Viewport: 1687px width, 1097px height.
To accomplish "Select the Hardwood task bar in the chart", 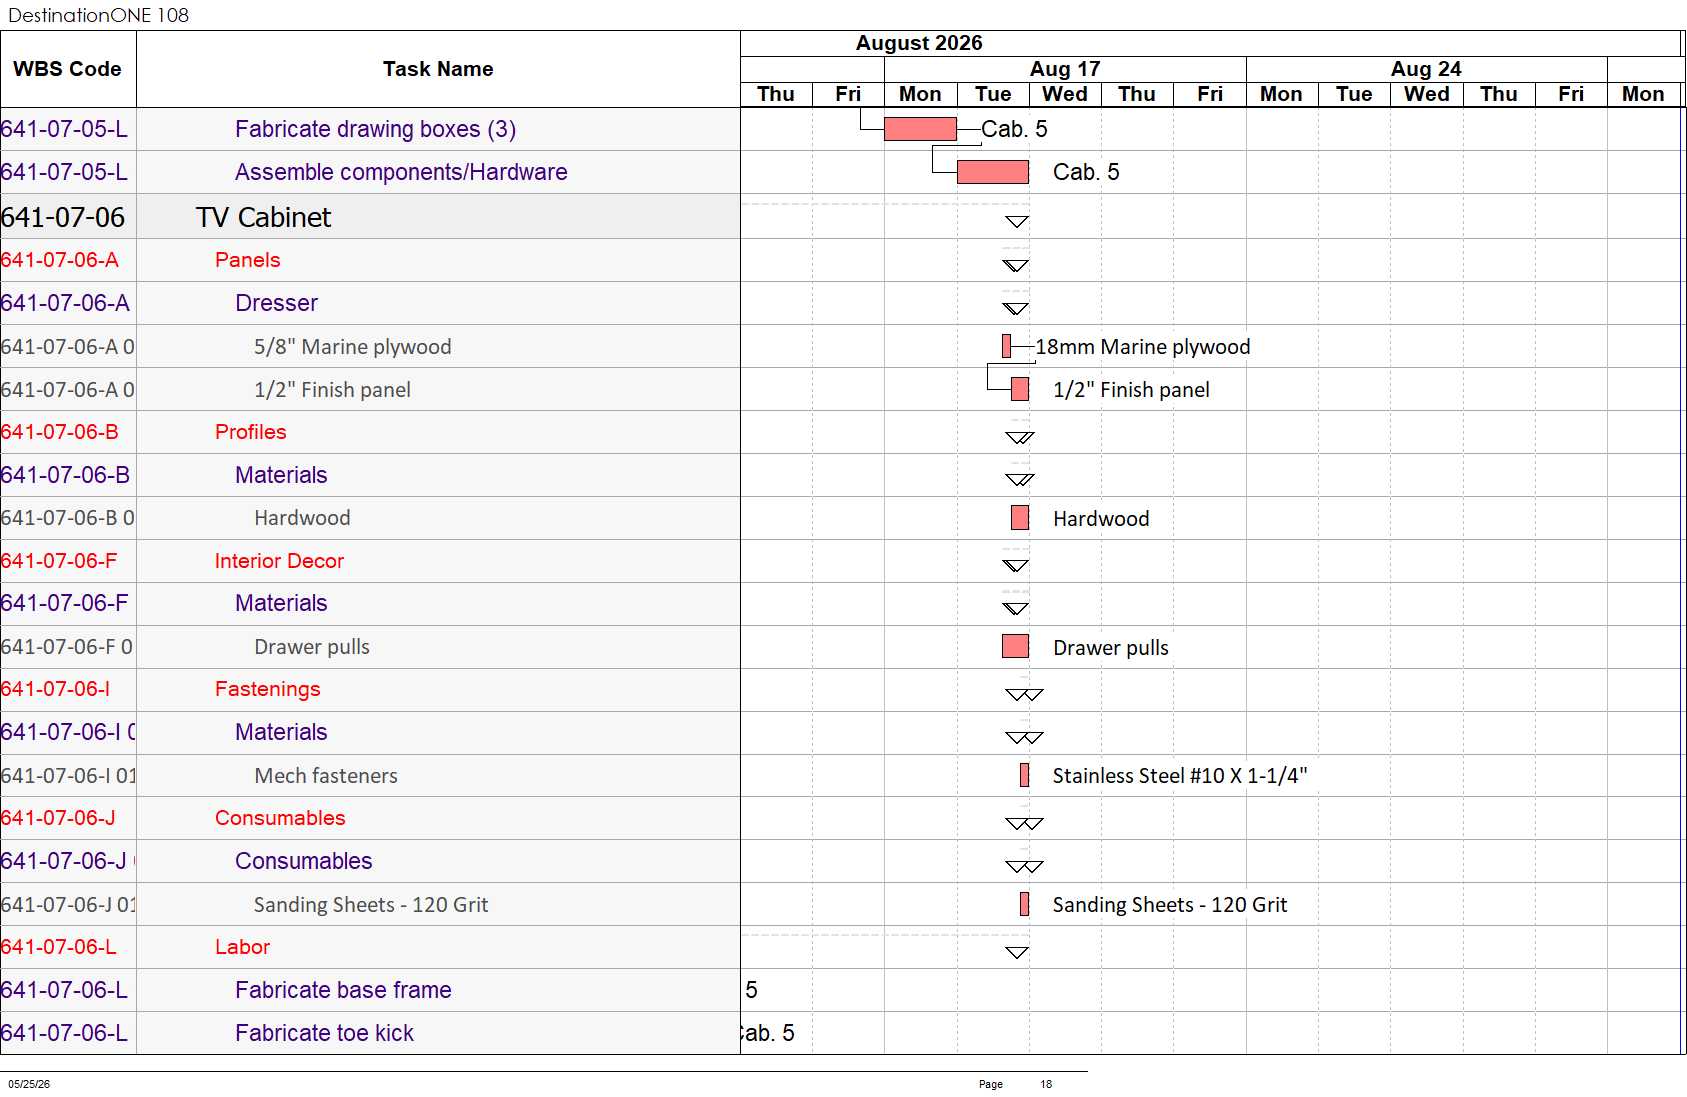I will pos(1020,517).
